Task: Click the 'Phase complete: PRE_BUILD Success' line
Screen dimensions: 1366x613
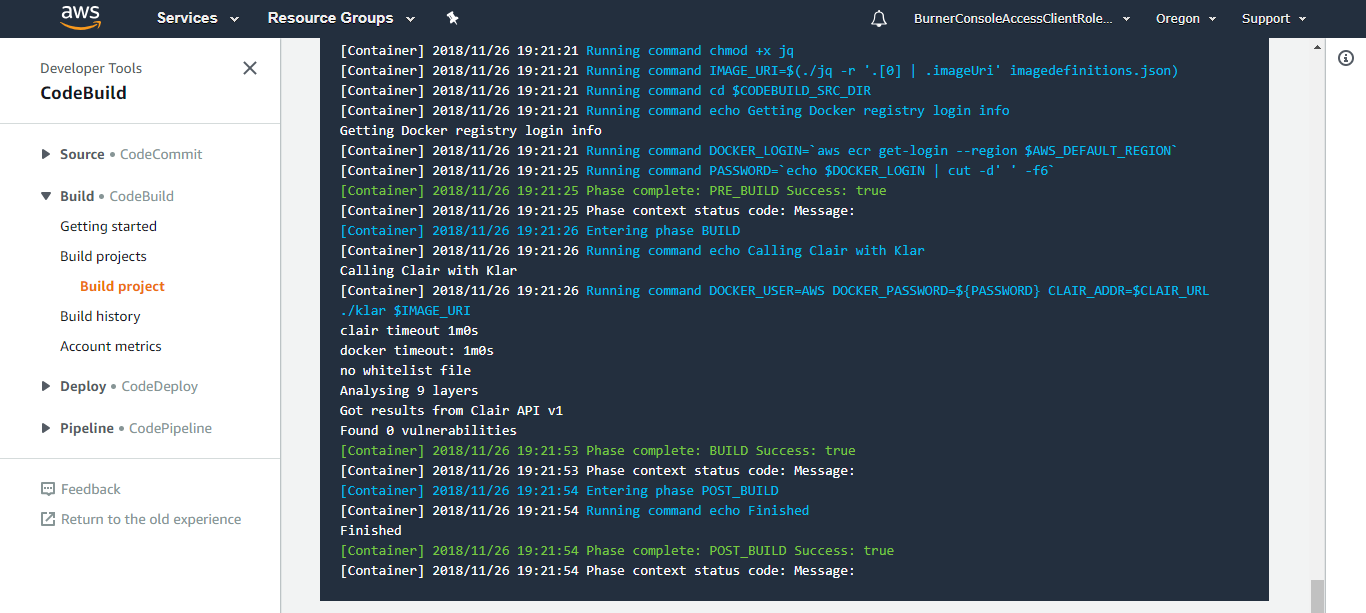Action: click(613, 190)
